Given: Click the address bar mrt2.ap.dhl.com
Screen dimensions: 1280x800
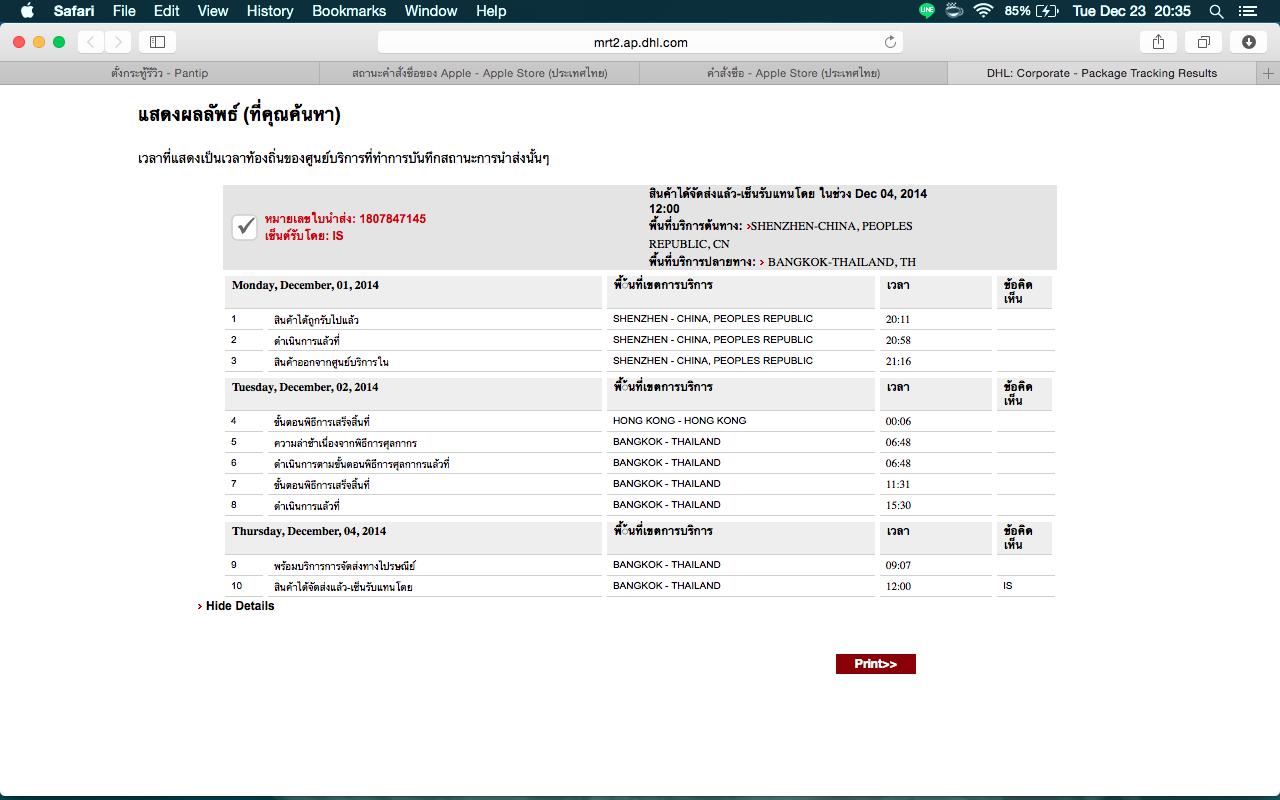Looking at the screenshot, I should tap(640, 42).
